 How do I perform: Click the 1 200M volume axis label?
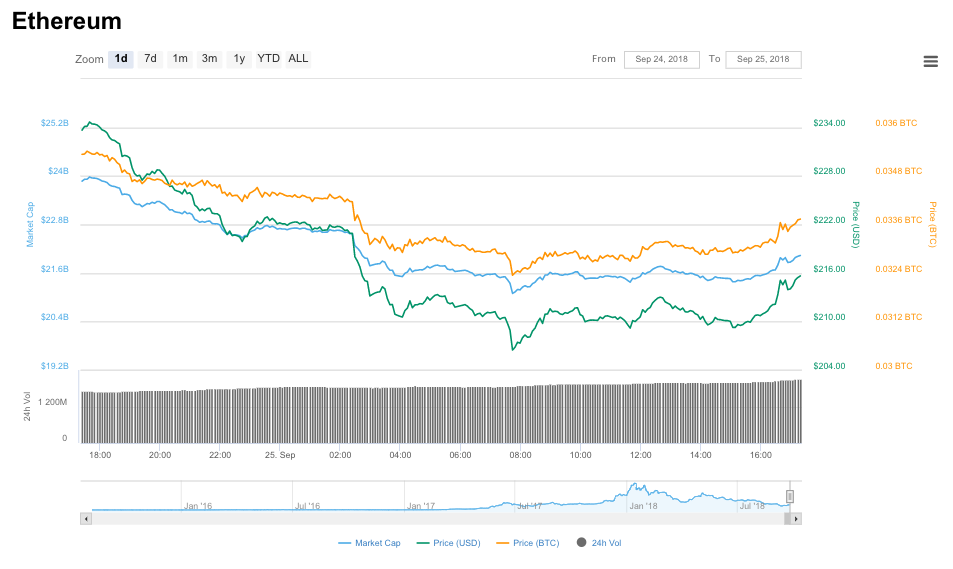coord(52,402)
